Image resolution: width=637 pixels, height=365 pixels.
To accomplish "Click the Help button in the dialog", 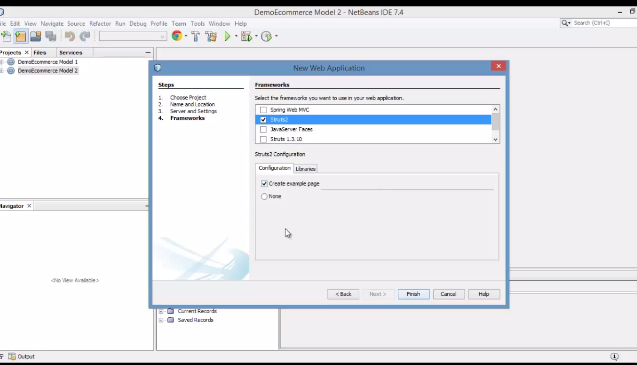I will pyautogui.click(x=484, y=294).
